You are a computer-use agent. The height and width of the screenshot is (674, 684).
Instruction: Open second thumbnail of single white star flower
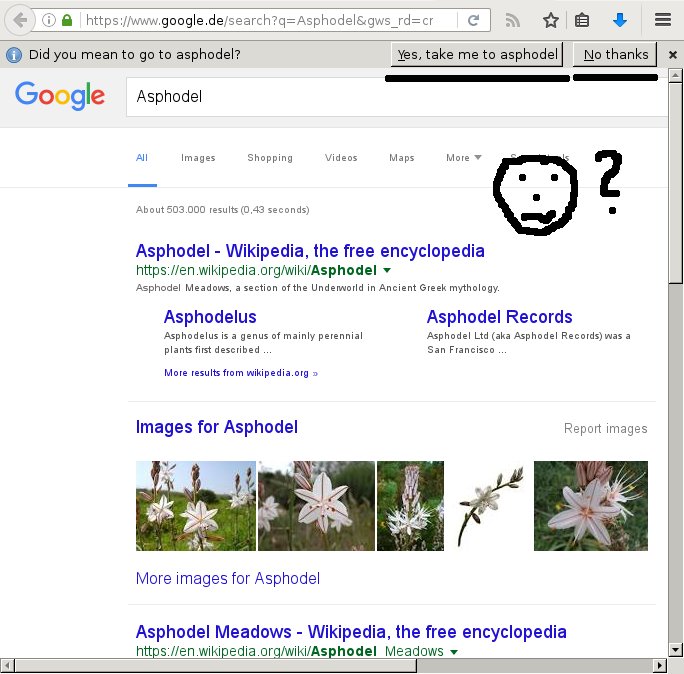point(316,506)
